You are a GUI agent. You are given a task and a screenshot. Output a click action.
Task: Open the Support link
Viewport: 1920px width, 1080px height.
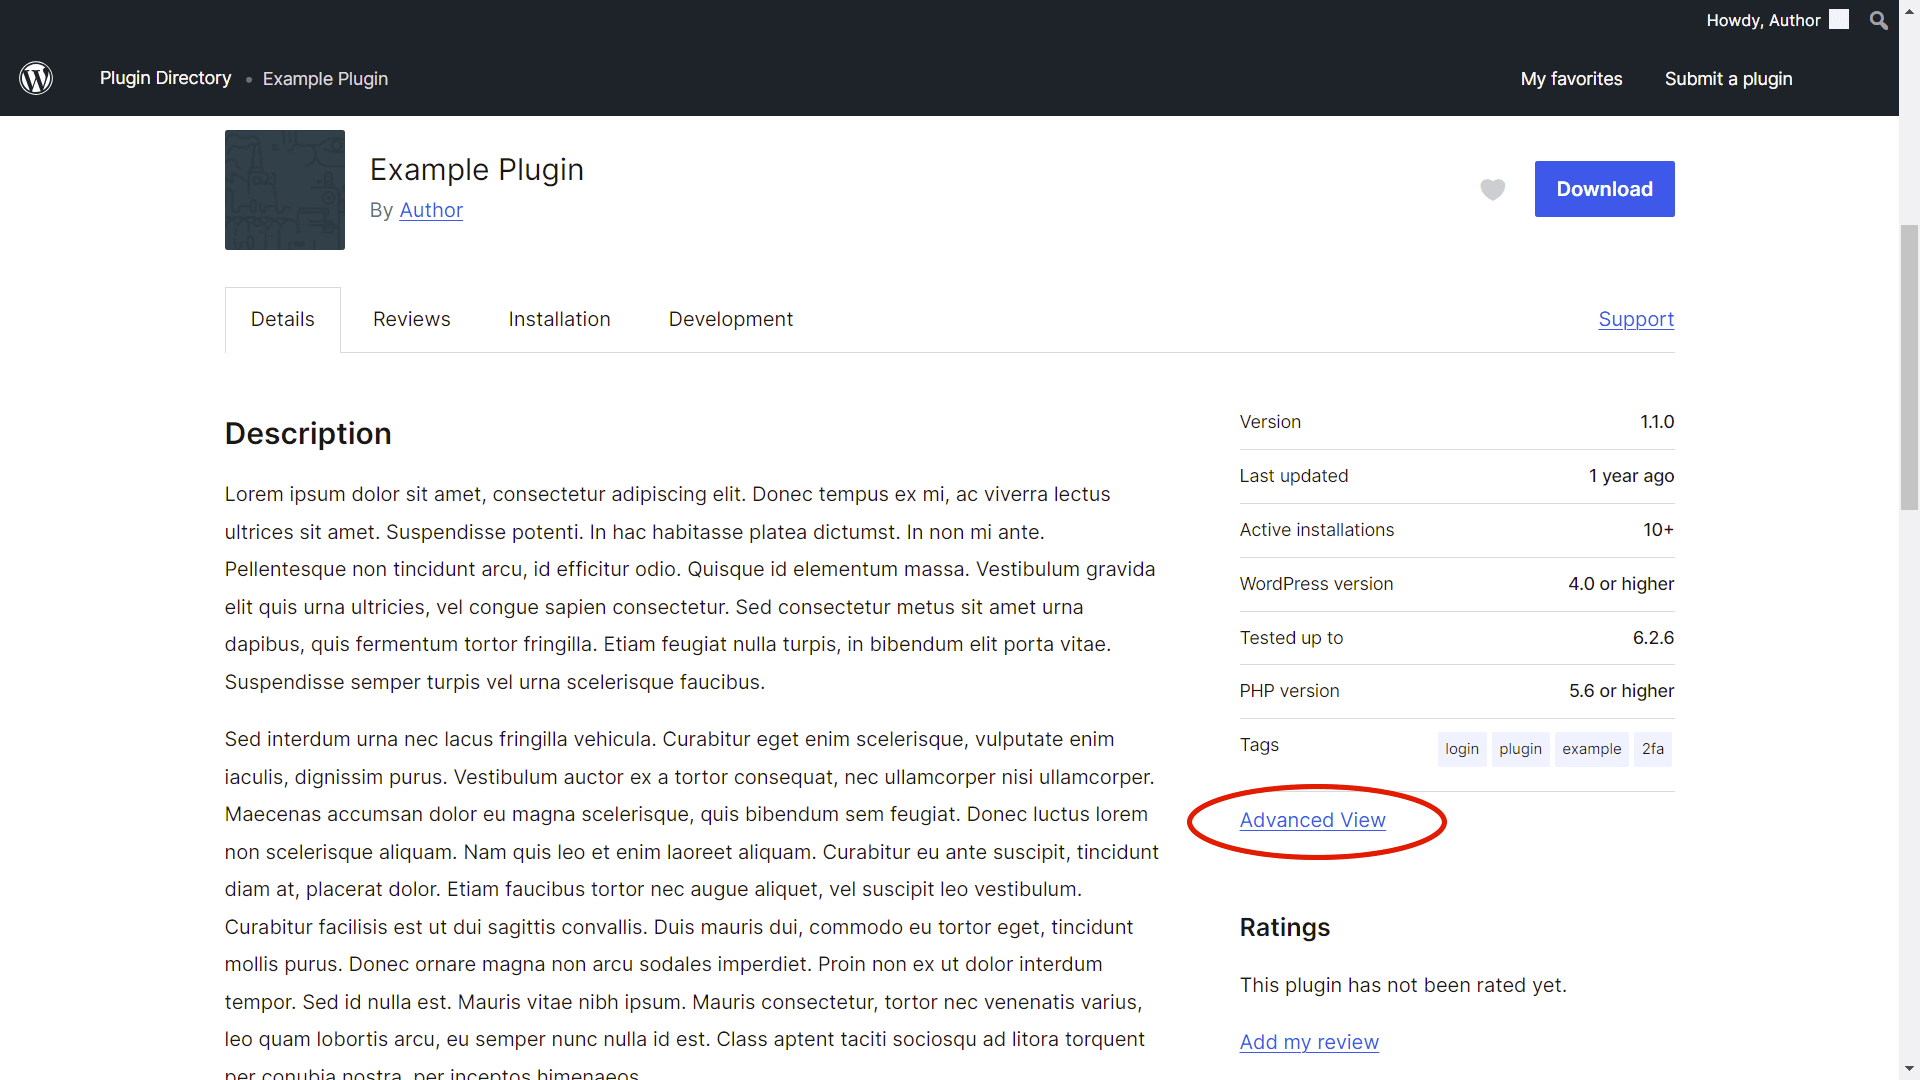[1635, 319]
